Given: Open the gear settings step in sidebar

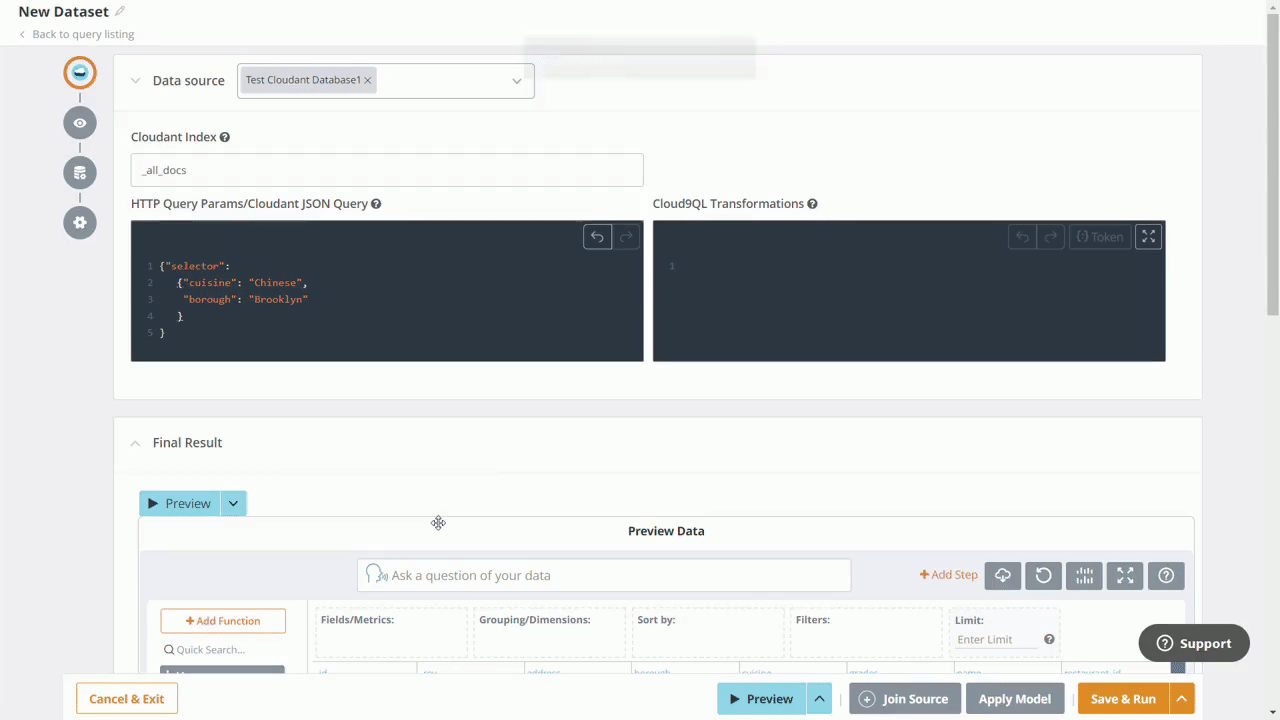Looking at the screenshot, I should (x=80, y=222).
